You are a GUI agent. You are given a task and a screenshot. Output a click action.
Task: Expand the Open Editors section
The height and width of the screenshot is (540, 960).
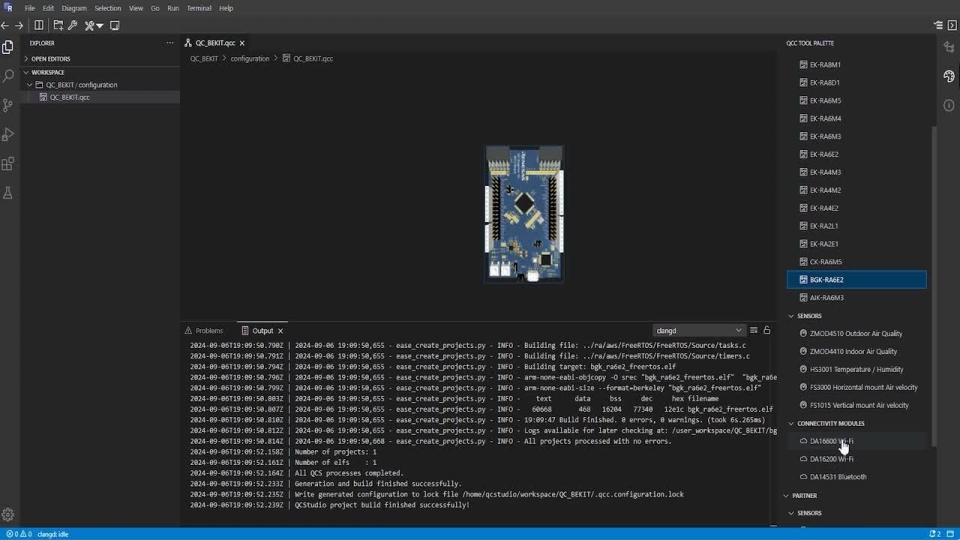(50, 59)
